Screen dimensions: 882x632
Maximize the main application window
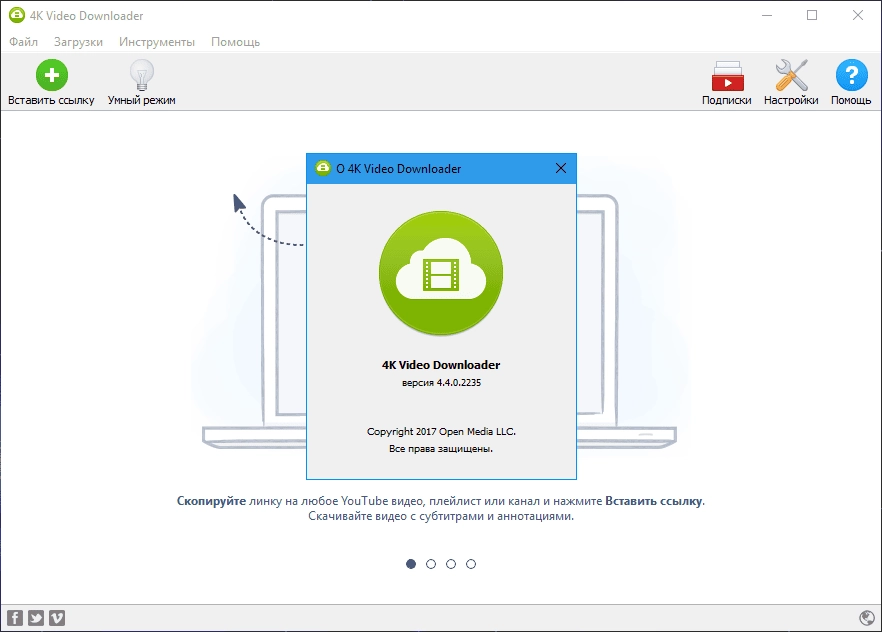tap(812, 15)
